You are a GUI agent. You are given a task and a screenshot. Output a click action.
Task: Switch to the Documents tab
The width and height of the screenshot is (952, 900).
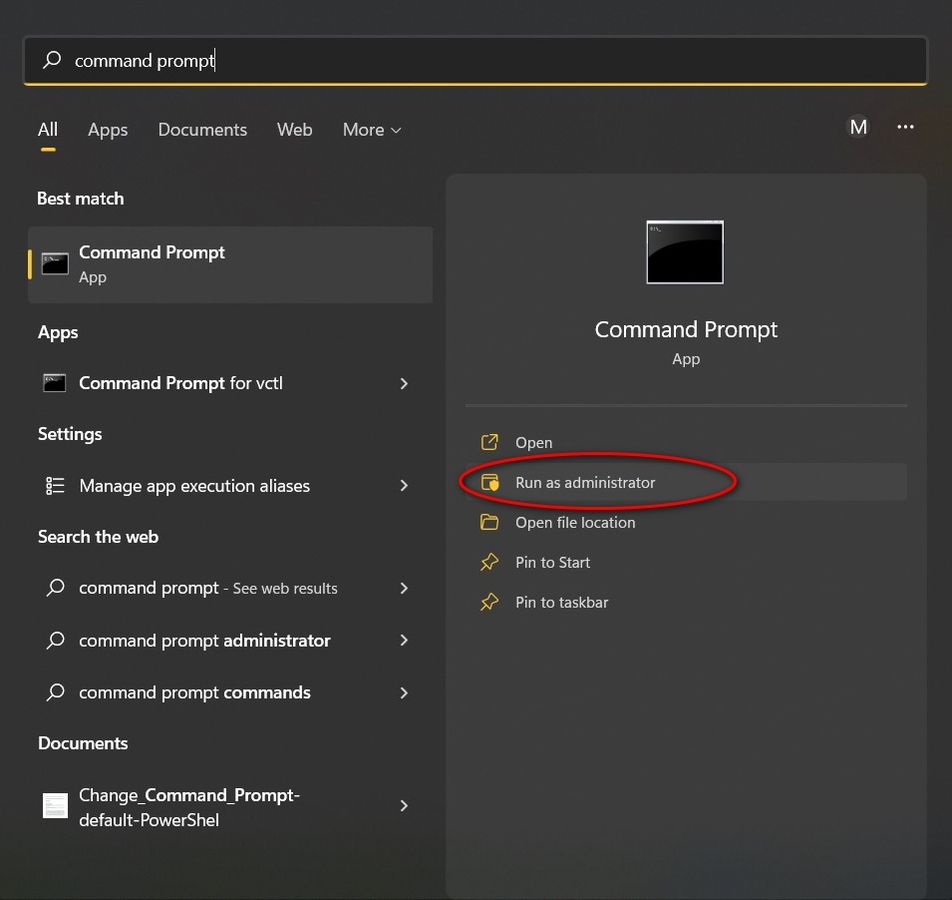(202, 129)
